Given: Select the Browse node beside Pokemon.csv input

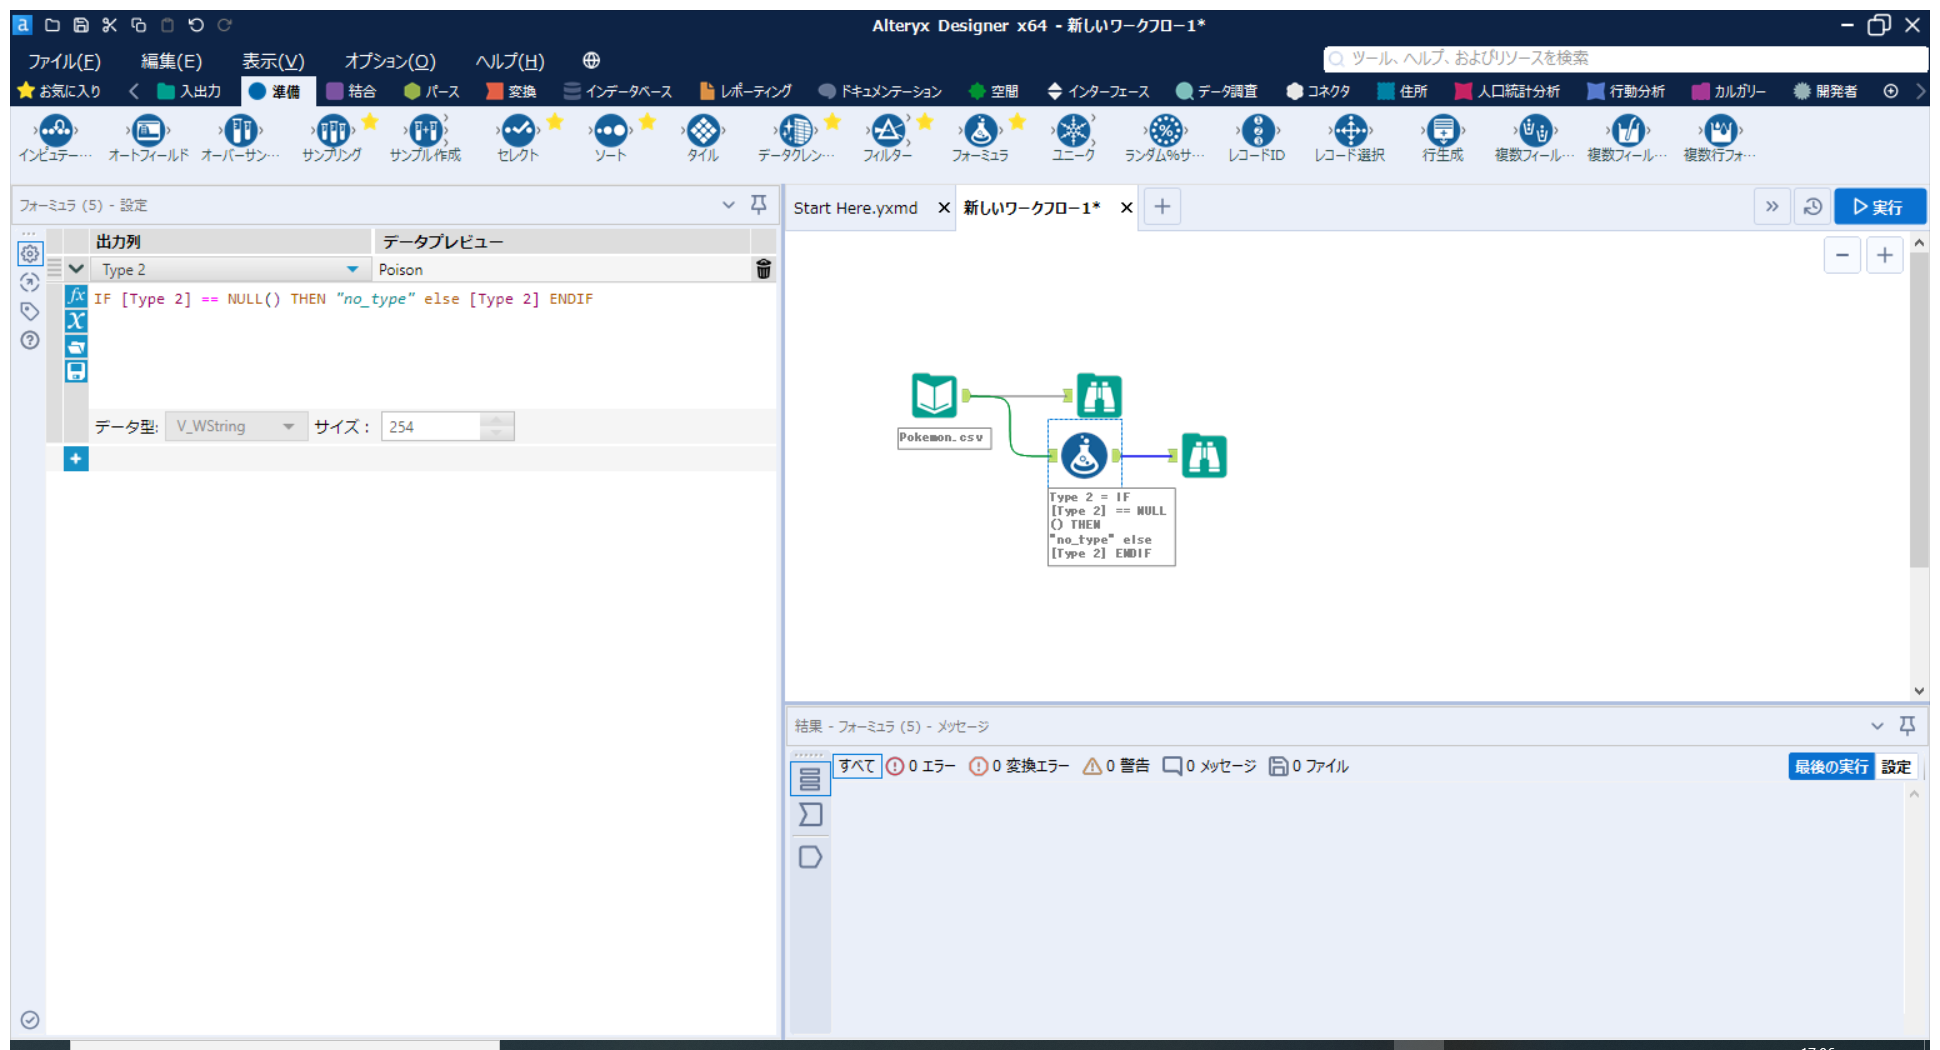Looking at the screenshot, I should [x=1099, y=396].
